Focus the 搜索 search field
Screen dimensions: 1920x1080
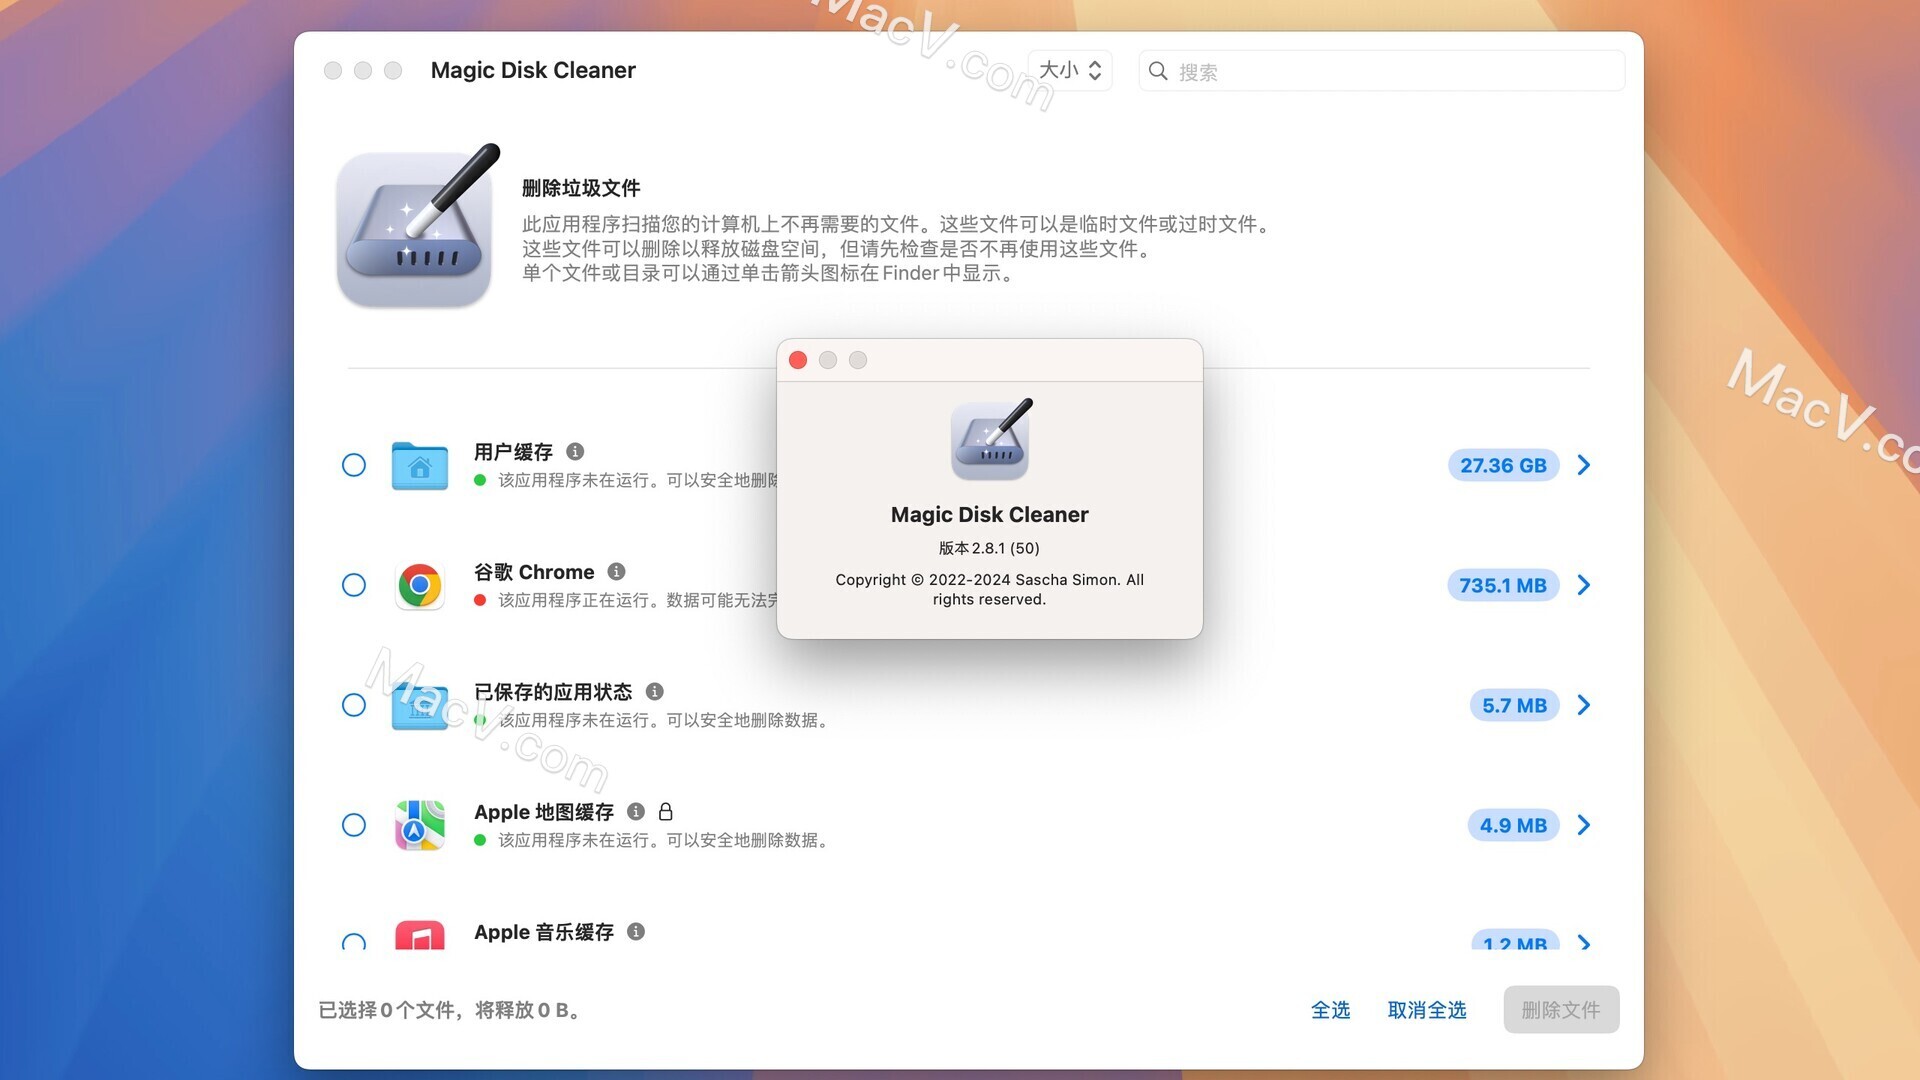click(x=1382, y=71)
